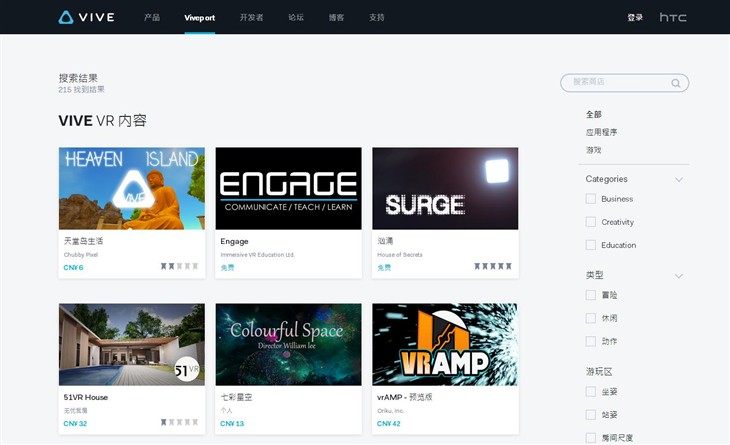The height and width of the screenshot is (445, 730).
Task: Check the 站姿 play area checkbox
Action: point(591,415)
